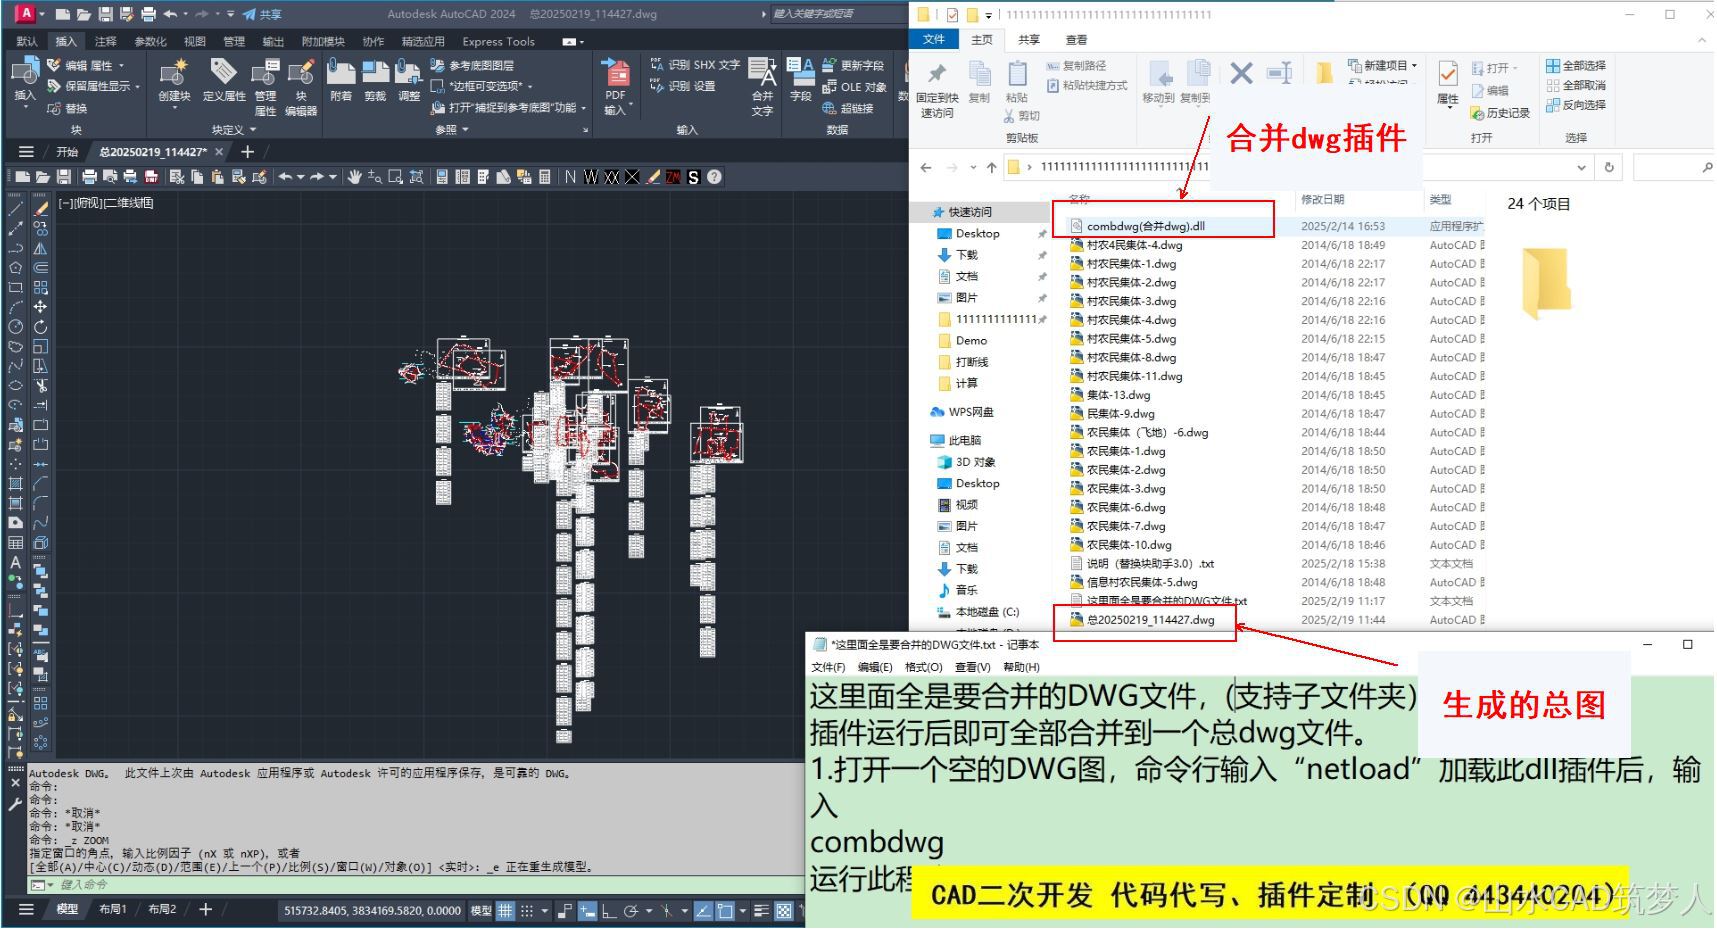Viewport: 1717px width, 929px height.
Task: Toggle object snap tracking in the AutoCAD status bar
Action: [x=703, y=910]
